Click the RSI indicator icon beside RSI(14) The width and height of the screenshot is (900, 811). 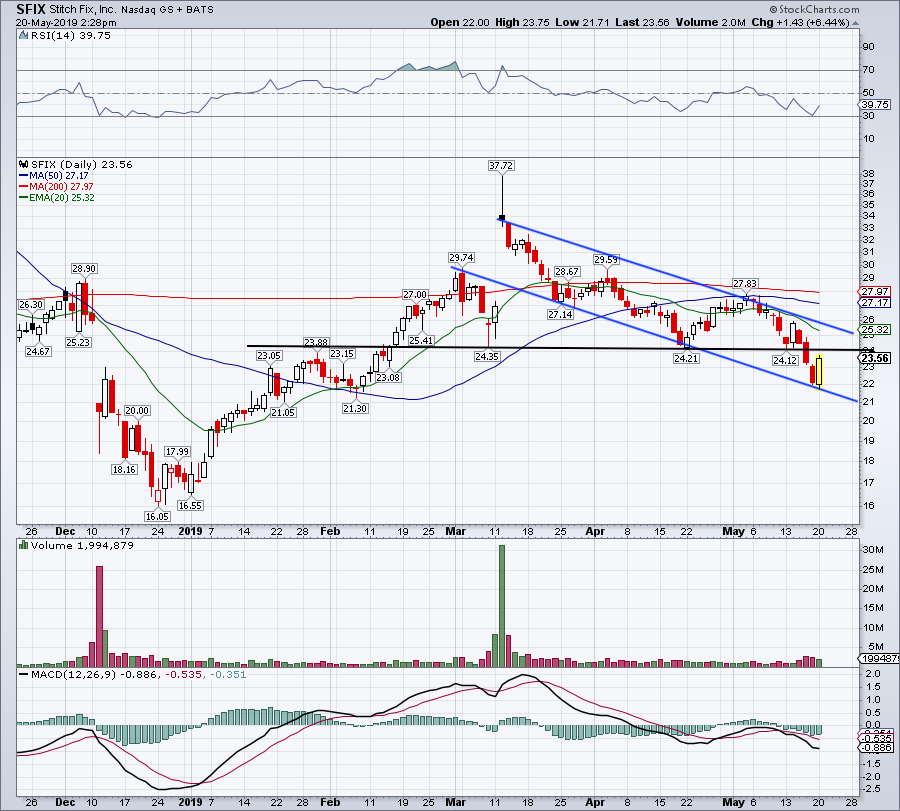pos(23,36)
